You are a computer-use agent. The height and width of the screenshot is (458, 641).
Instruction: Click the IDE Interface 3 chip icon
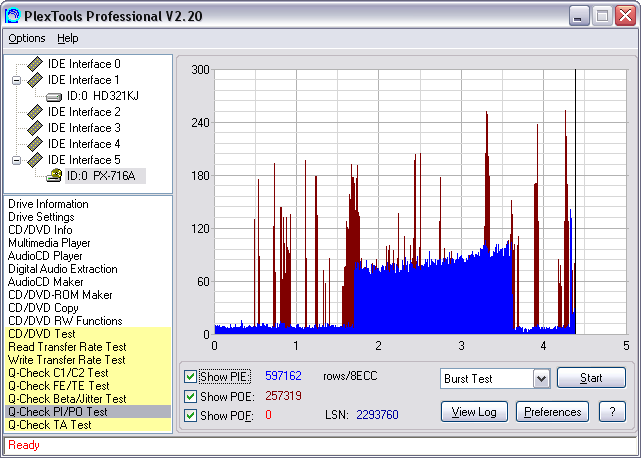point(35,128)
